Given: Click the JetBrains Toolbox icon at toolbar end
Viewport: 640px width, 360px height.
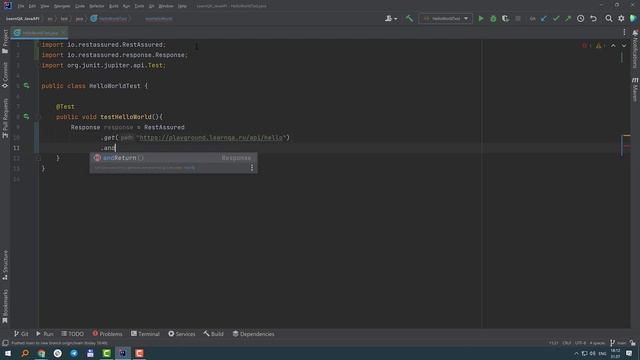Looking at the screenshot, I should pyautogui.click(x=633, y=18).
